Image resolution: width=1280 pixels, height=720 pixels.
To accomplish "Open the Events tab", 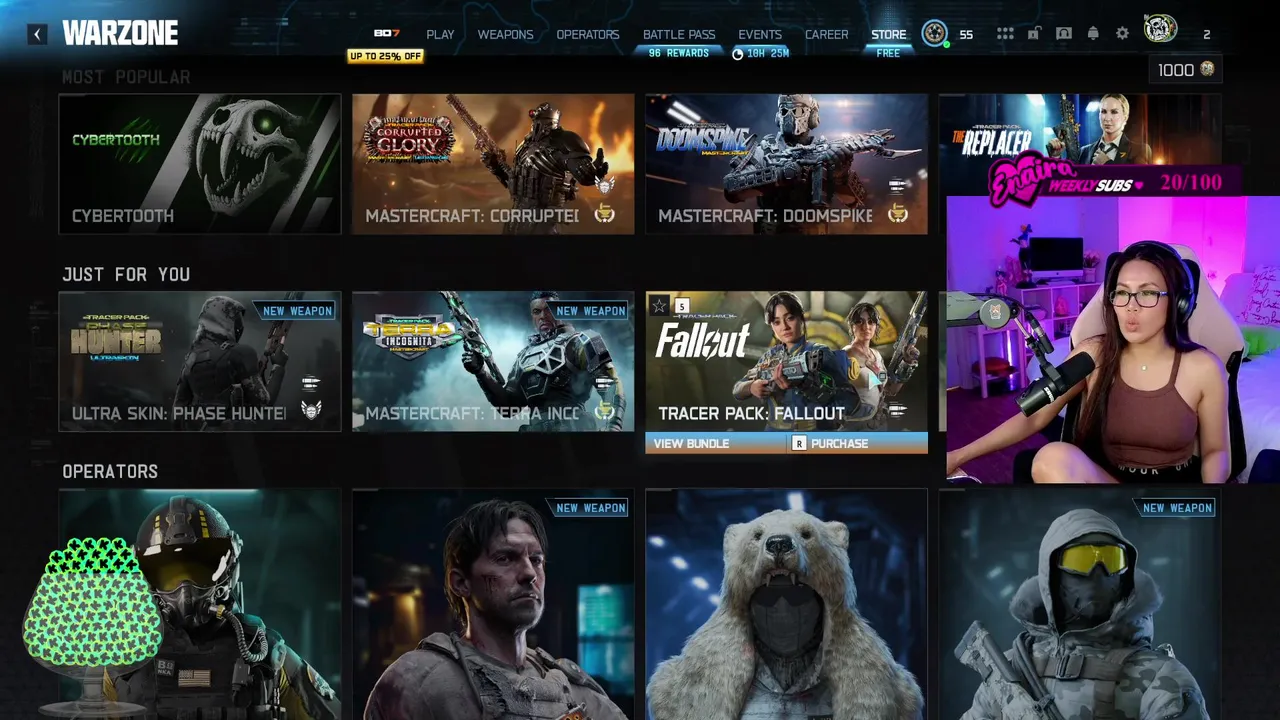I will [760, 34].
